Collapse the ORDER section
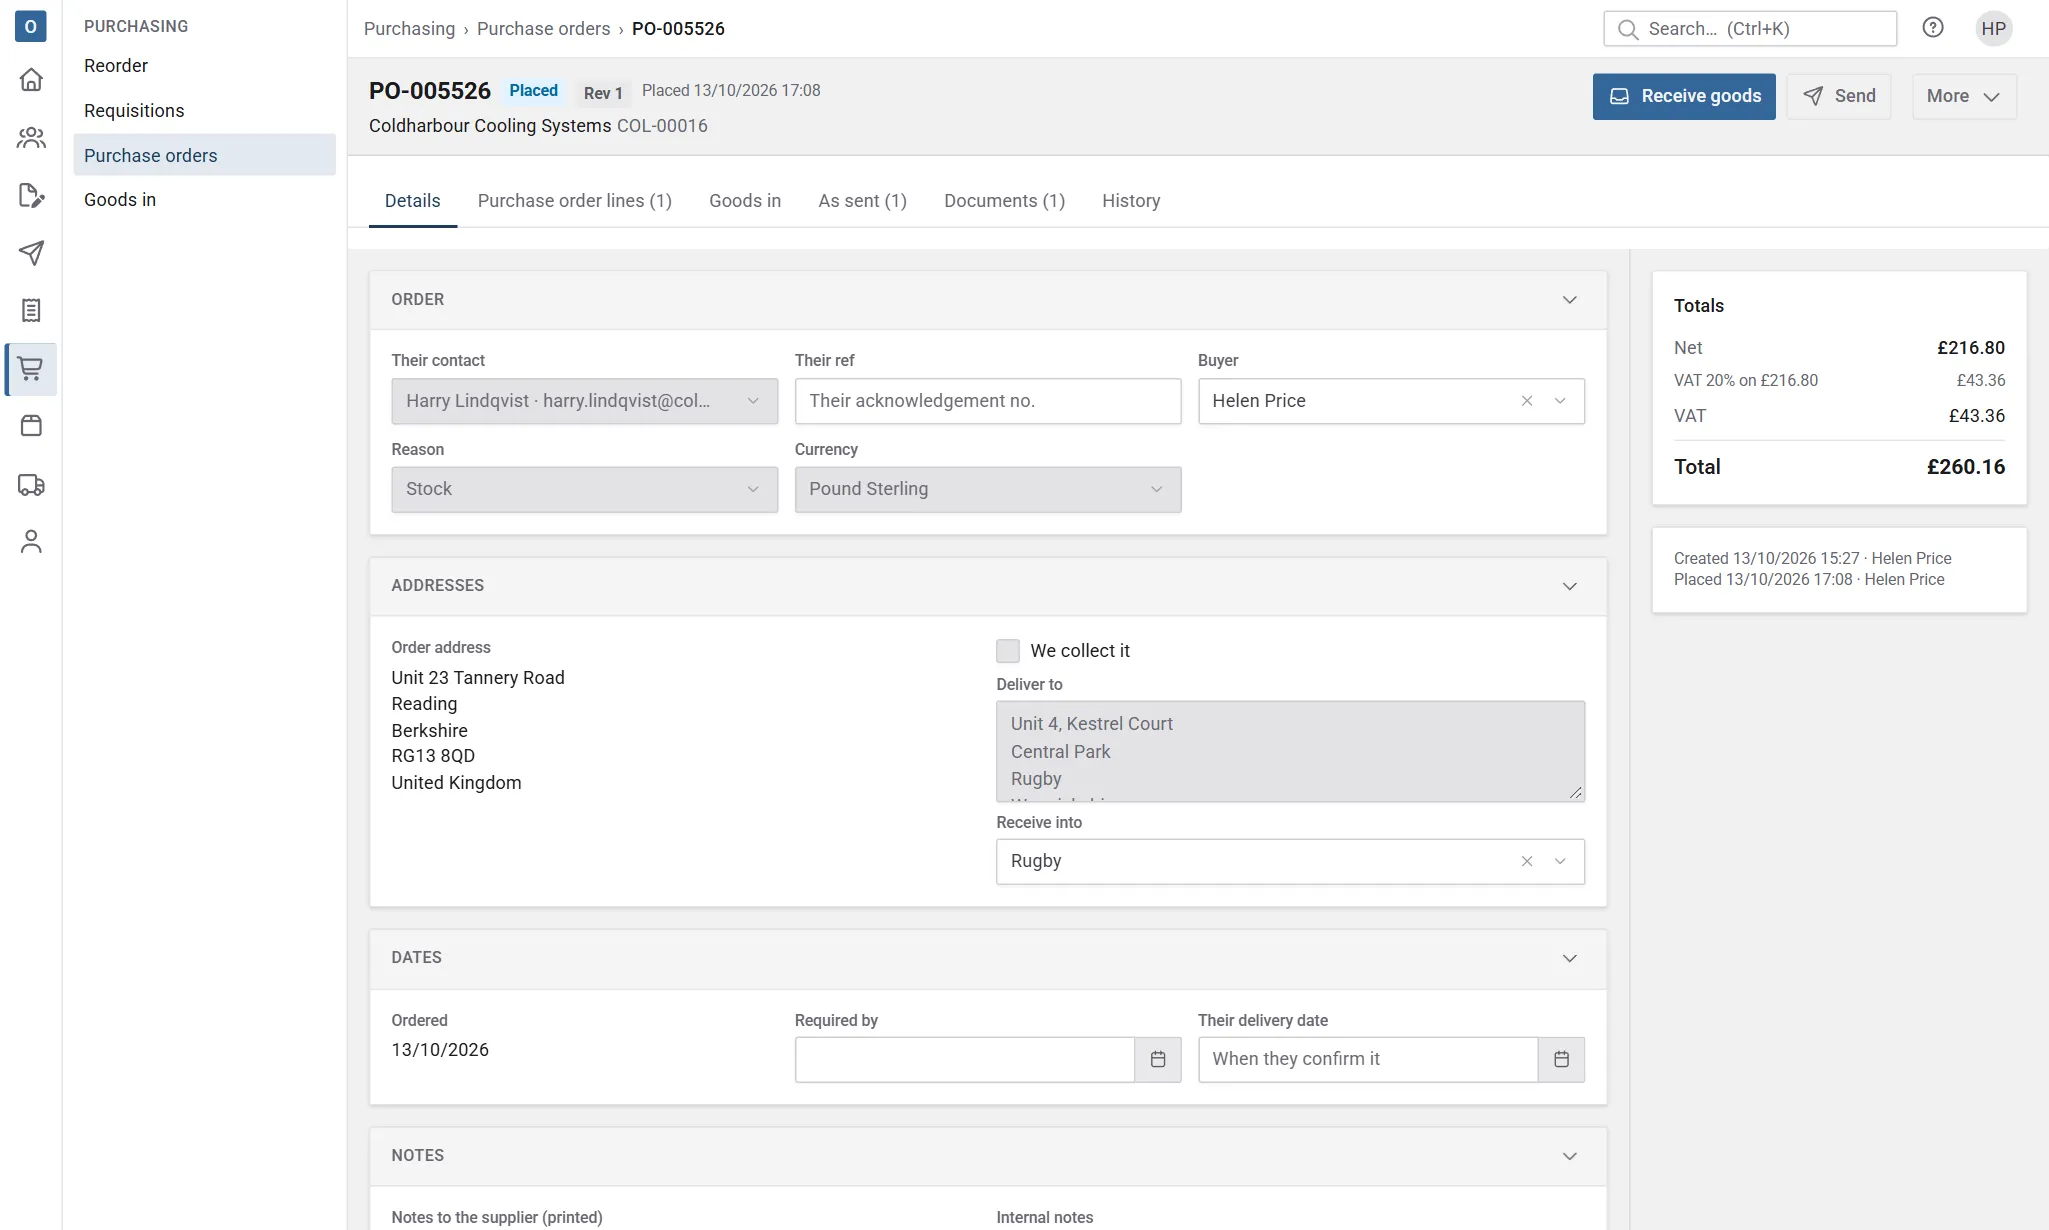The height and width of the screenshot is (1230, 2049). (x=1570, y=300)
